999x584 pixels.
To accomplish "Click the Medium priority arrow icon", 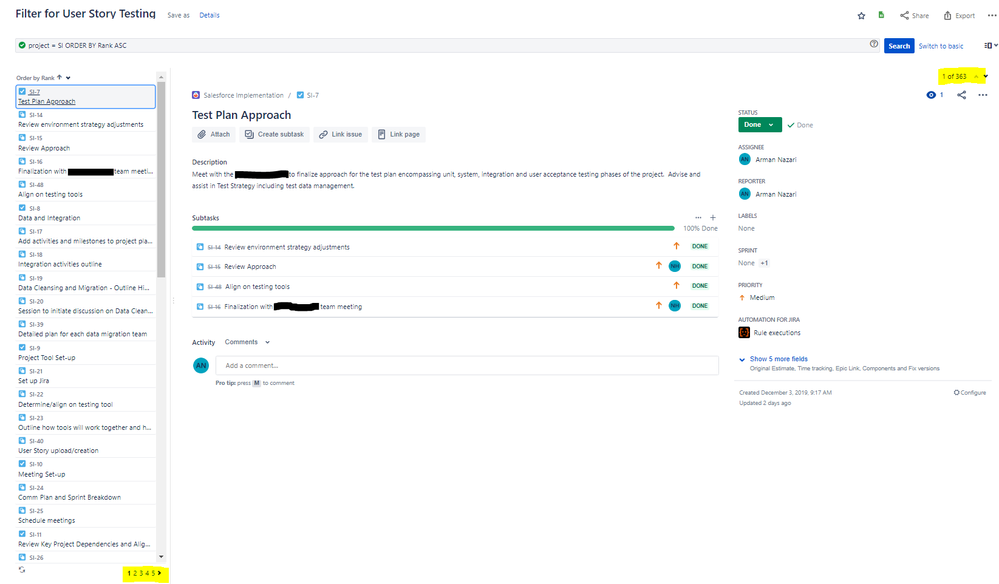I will tap(742, 297).
